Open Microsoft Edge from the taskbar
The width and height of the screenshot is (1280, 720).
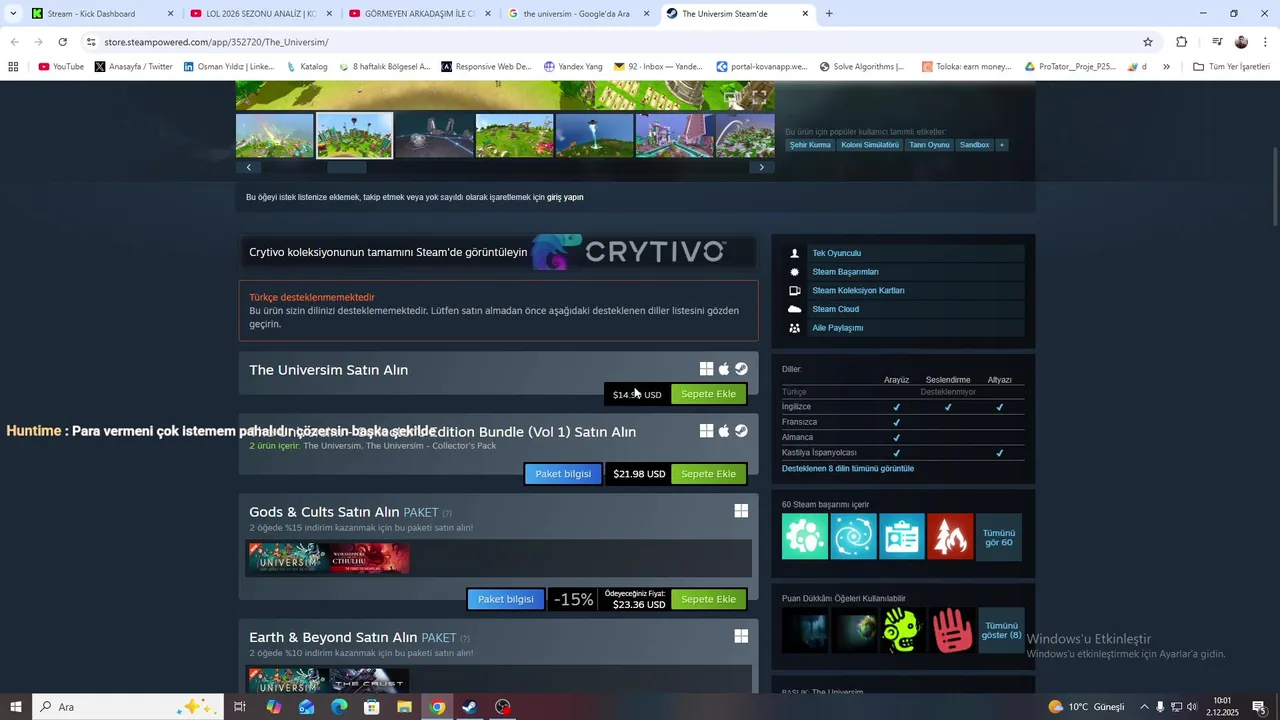[x=339, y=707]
